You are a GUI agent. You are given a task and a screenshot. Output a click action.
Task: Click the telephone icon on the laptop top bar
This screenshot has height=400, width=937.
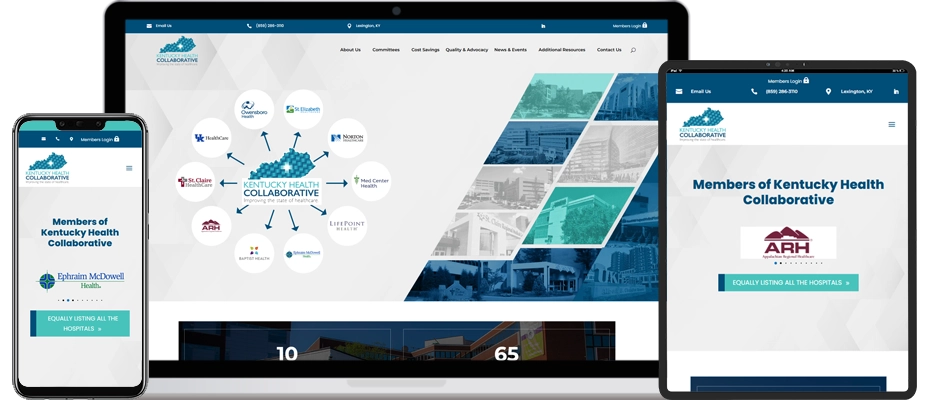click(249, 26)
